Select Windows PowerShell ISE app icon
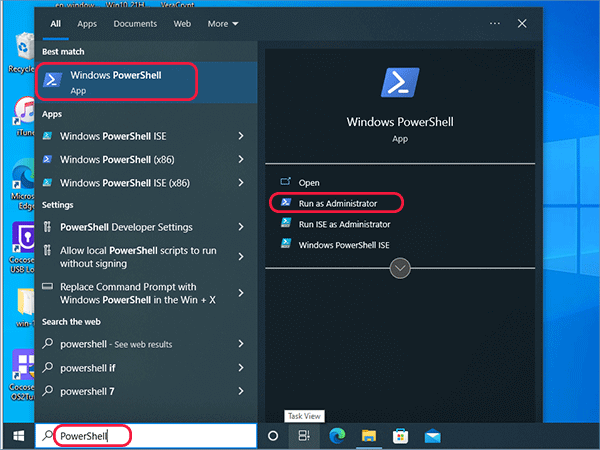 [47, 136]
